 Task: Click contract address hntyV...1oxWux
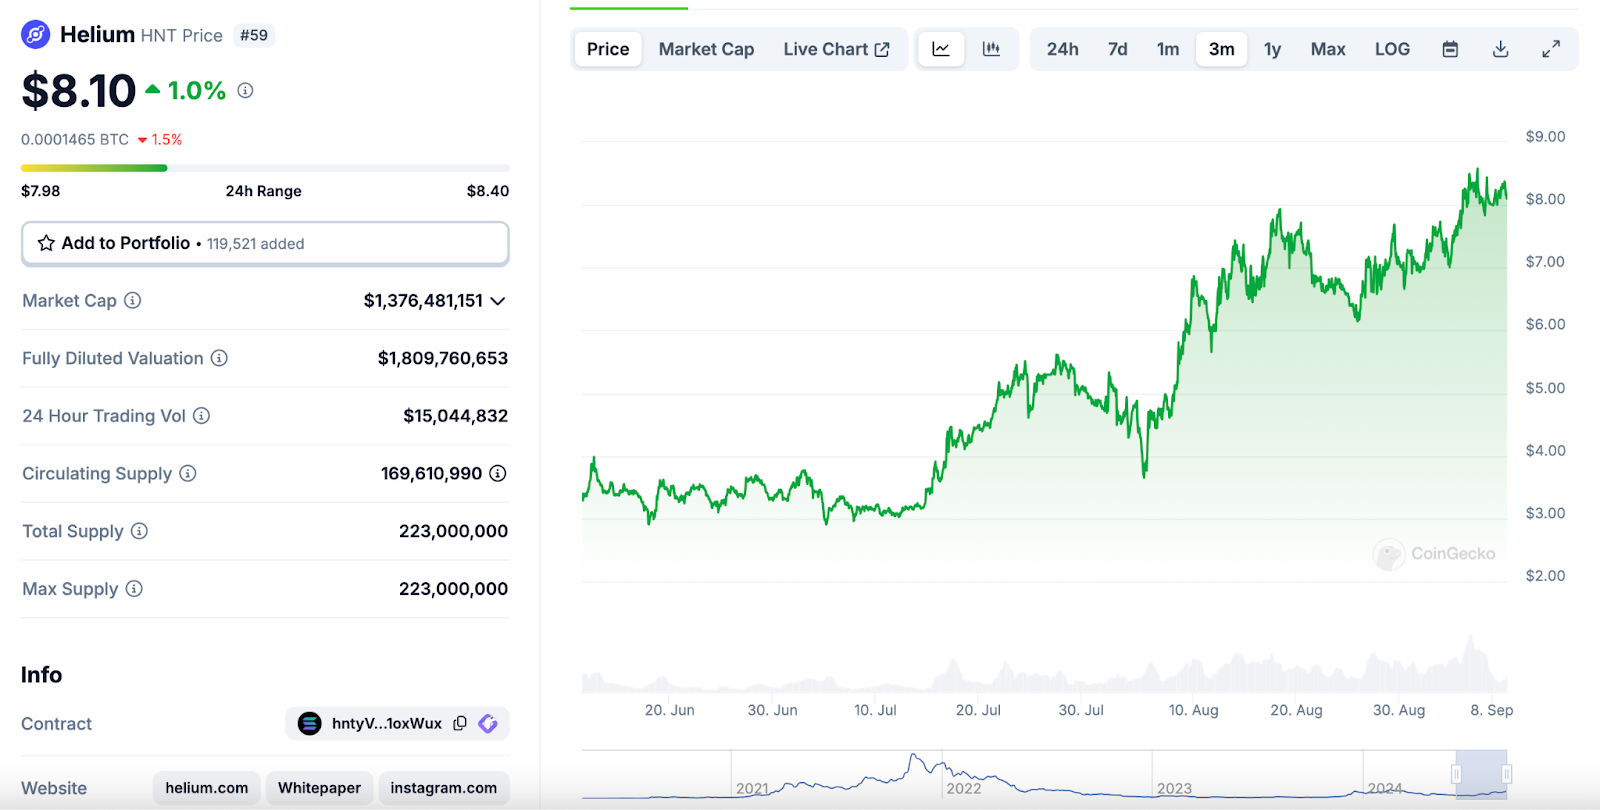click(x=387, y=723)
